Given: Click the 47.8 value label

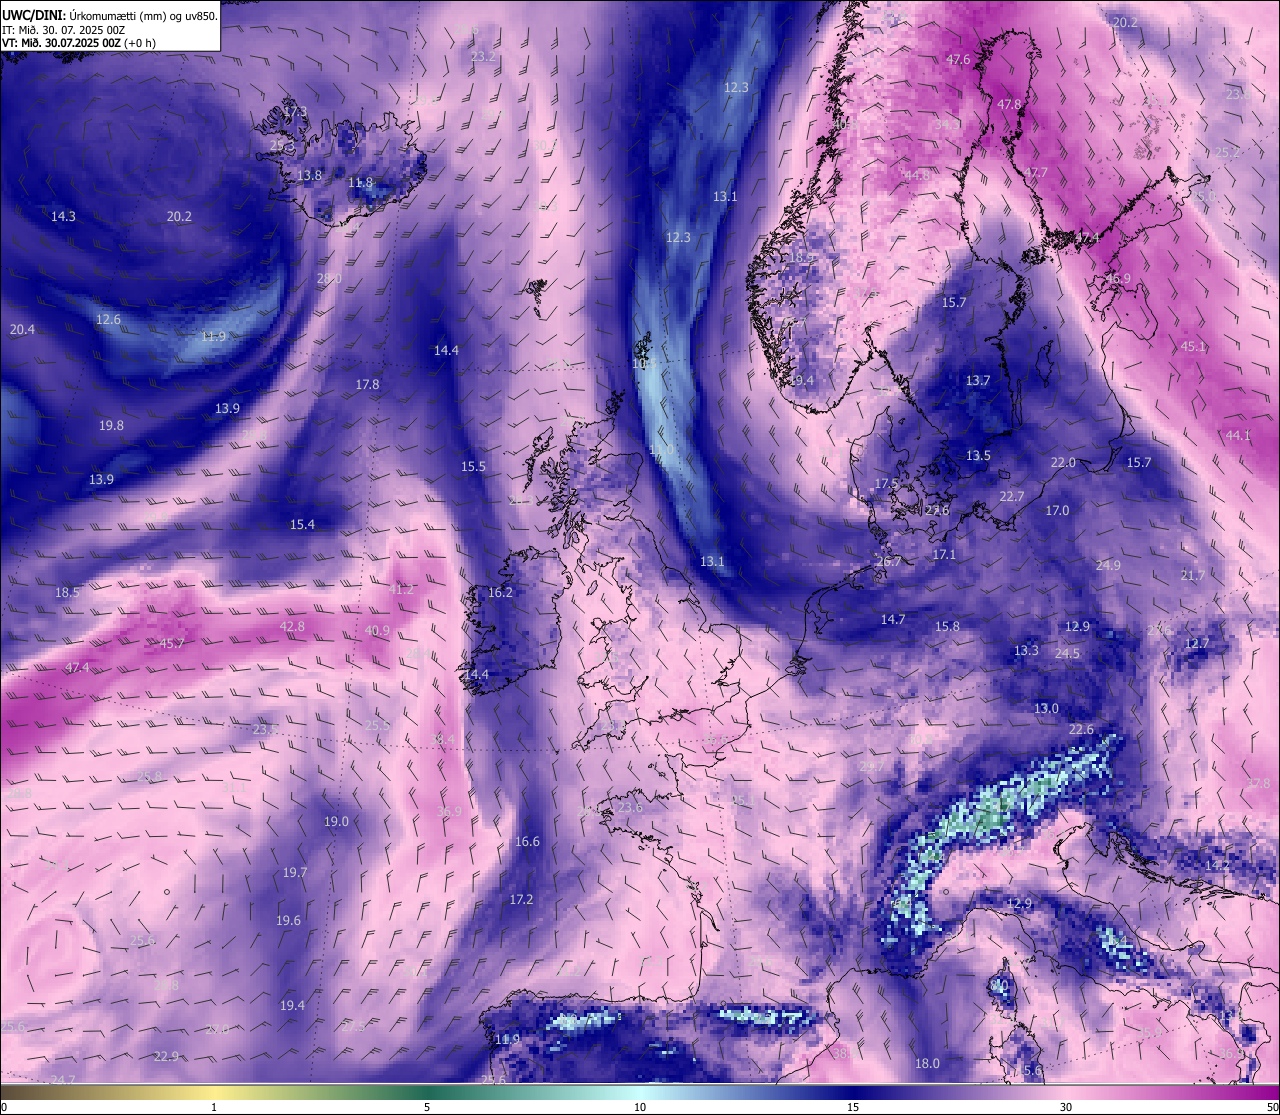Looking at the screenshot, I should pyautogui.click(x=1009, y=105).
